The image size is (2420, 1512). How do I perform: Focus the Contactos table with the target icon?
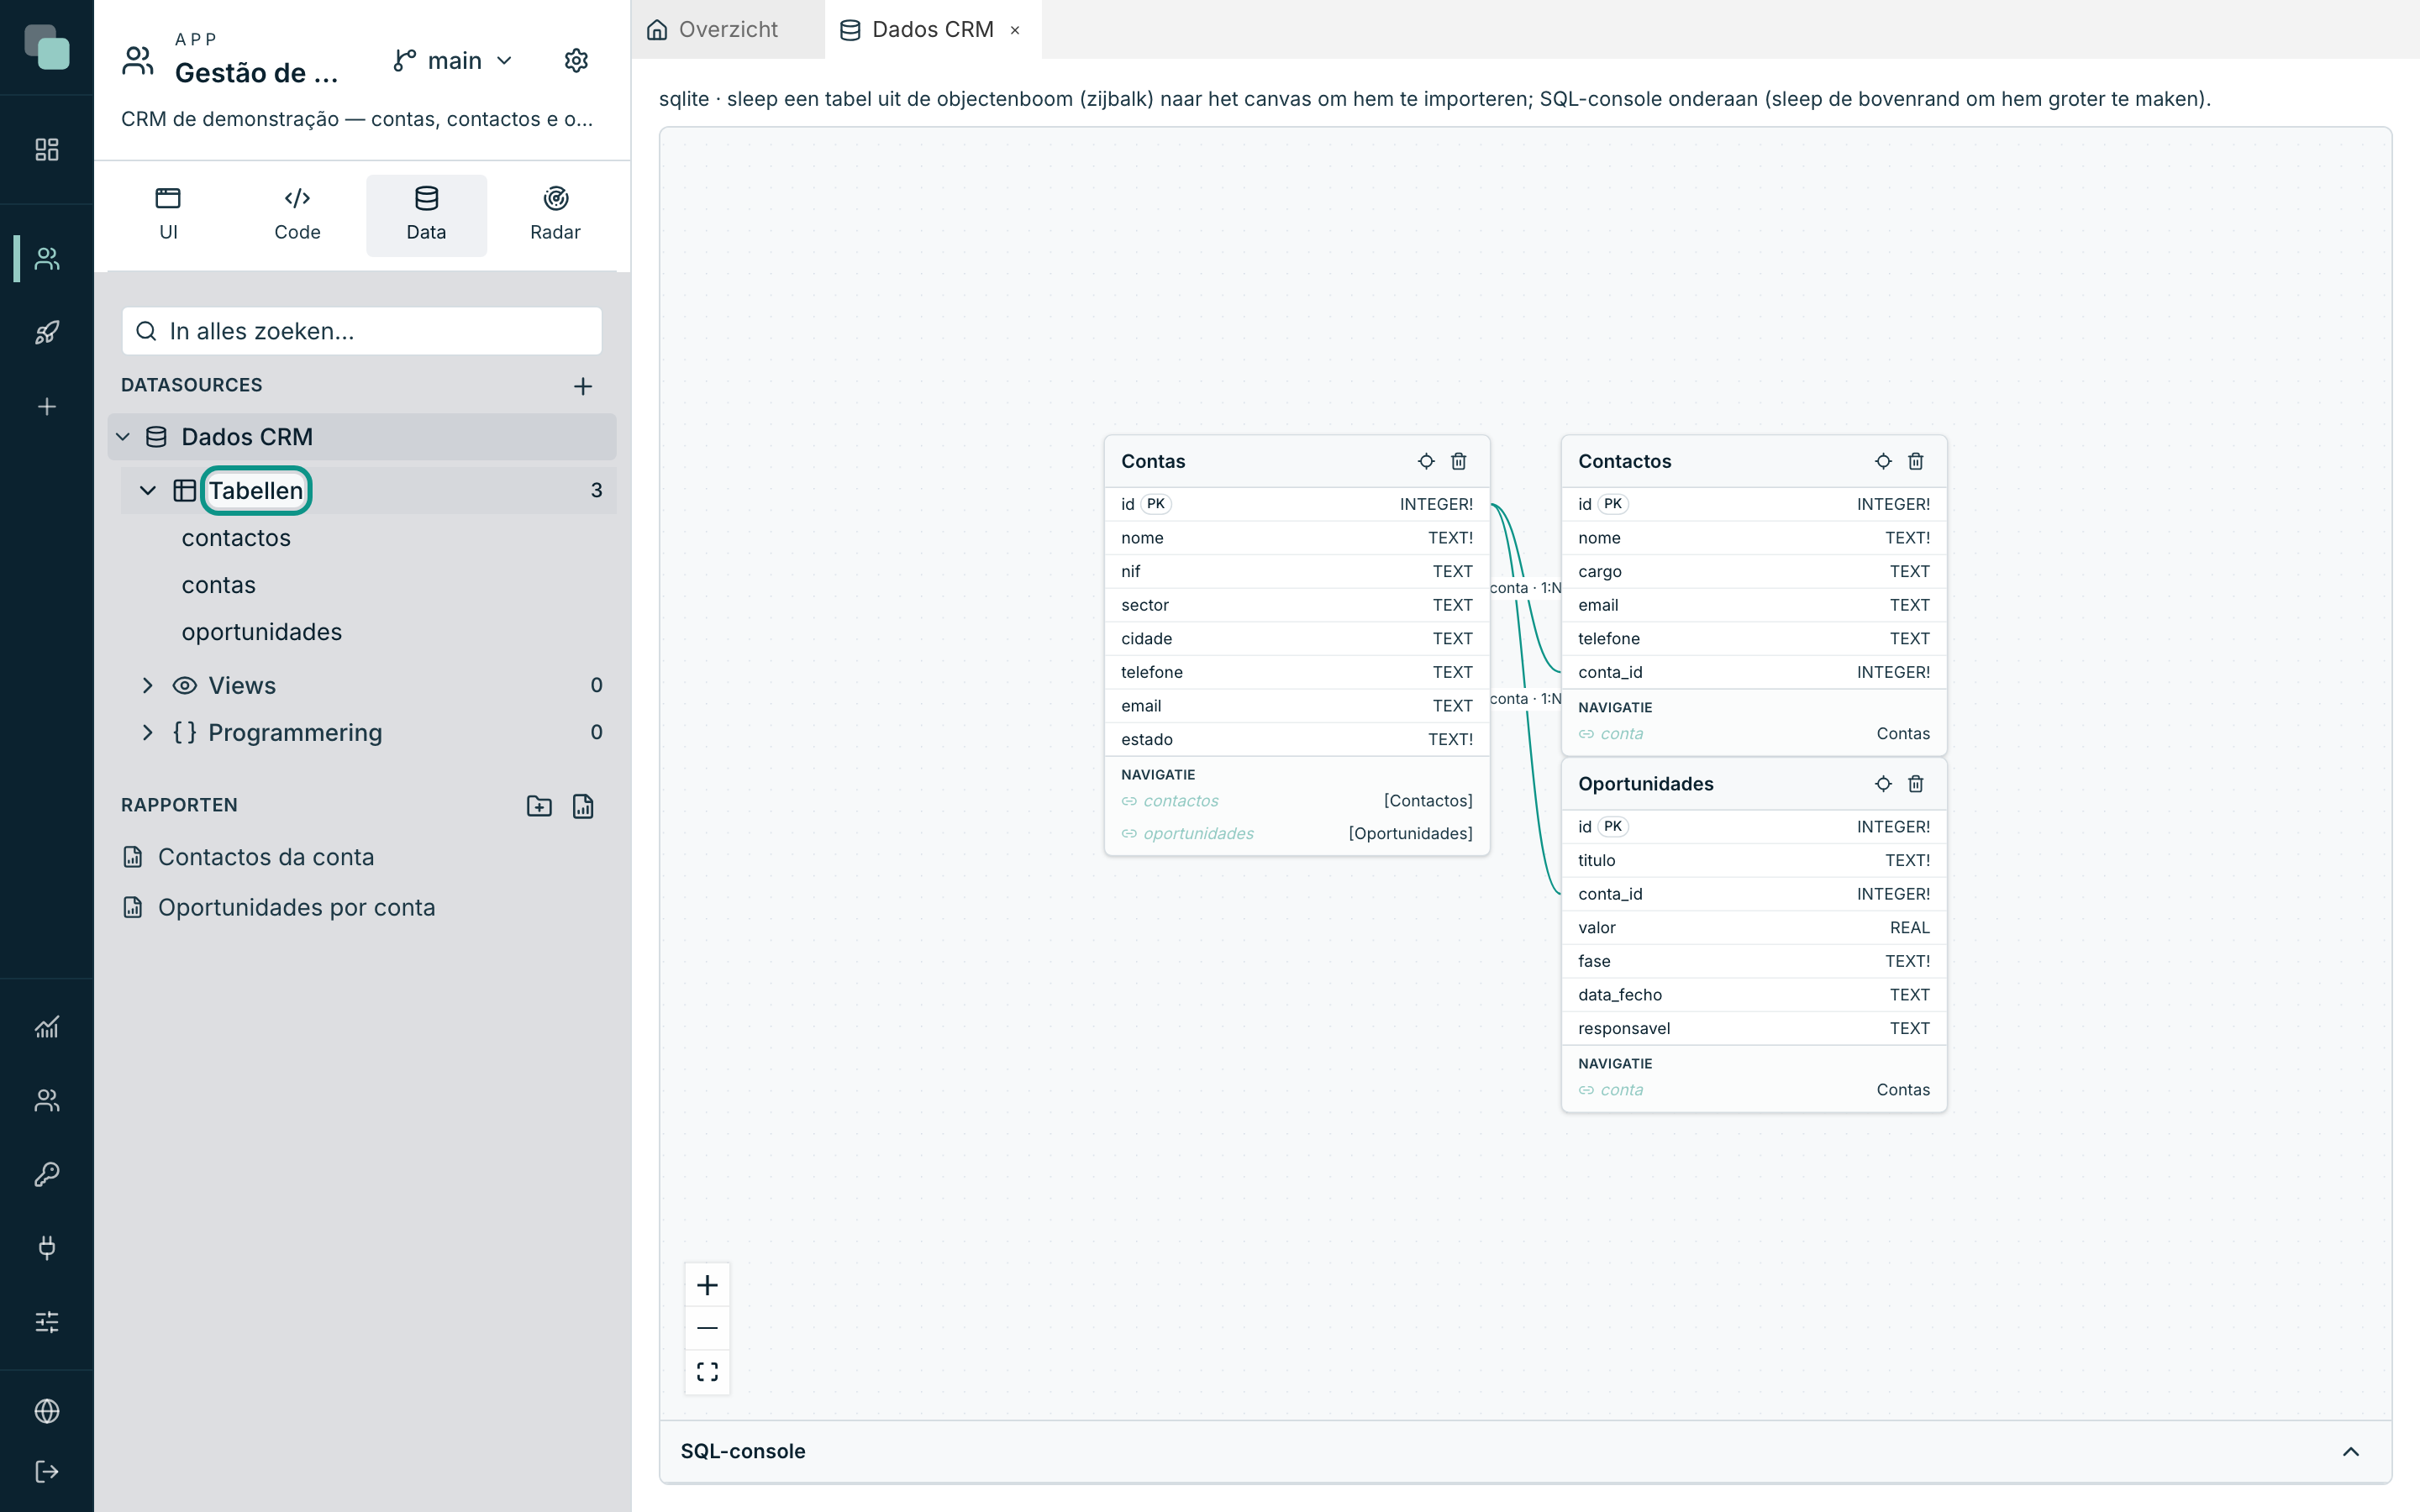tap(1883, 461)
